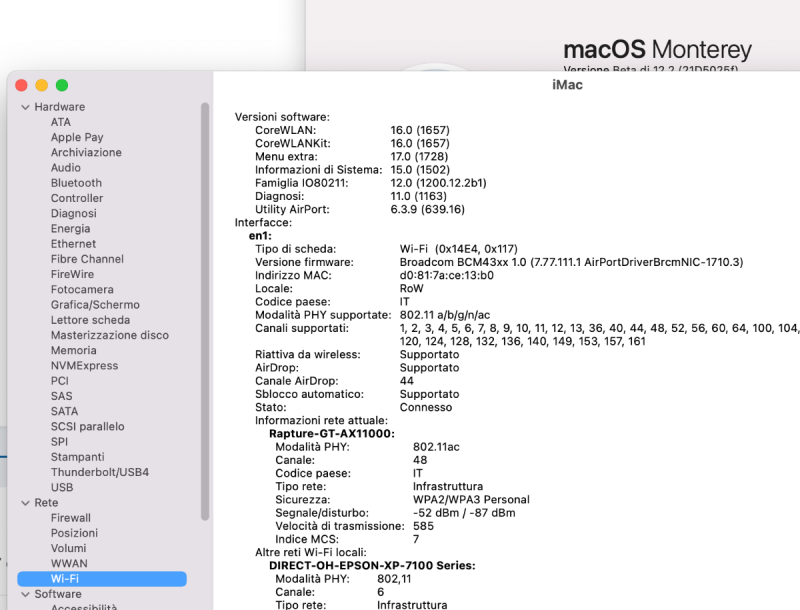Select FireWire in the sidebar
The height and width of the screenshot is (610, 800).
point(72,274)
